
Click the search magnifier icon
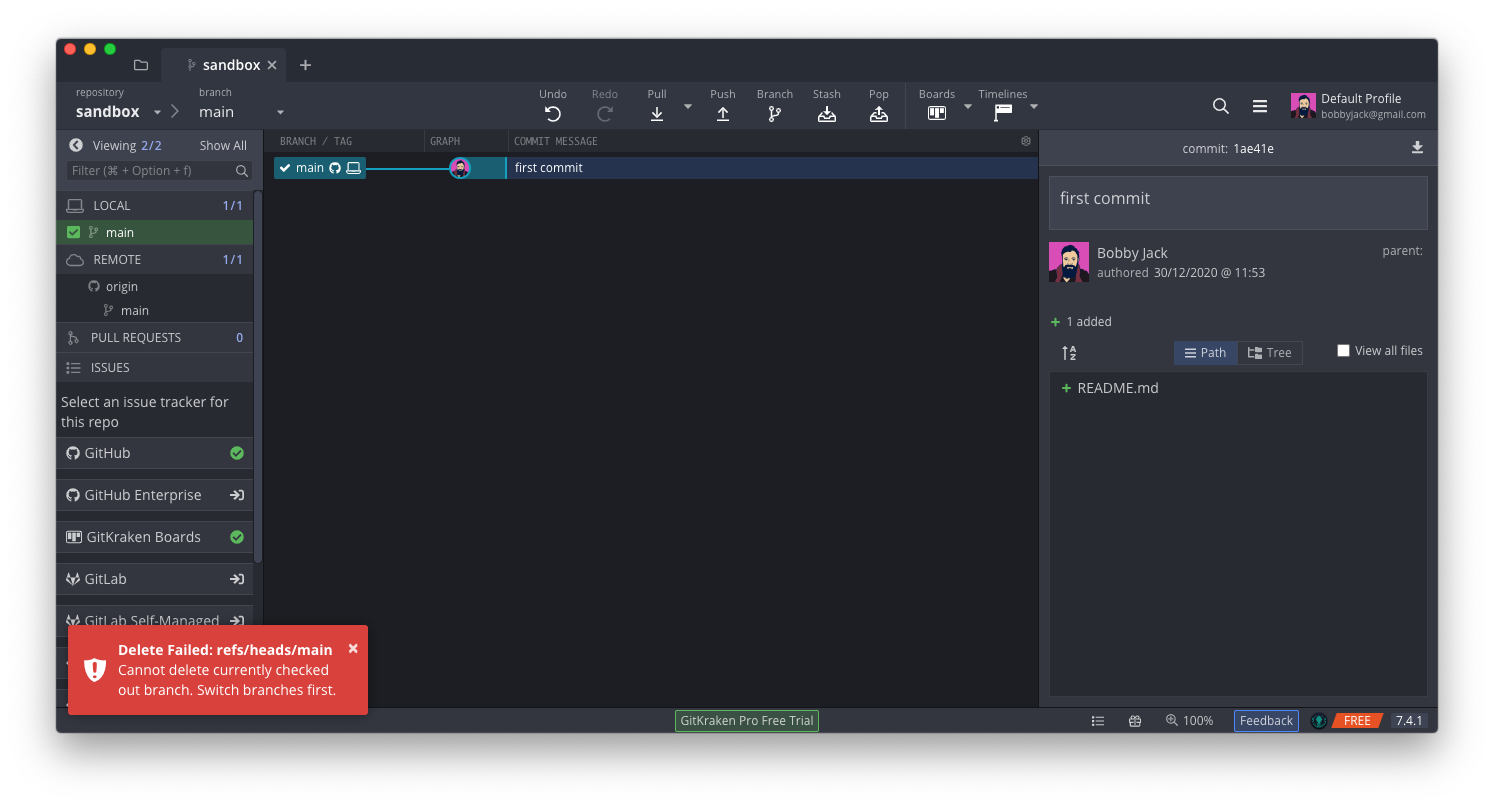point(1220,105)
